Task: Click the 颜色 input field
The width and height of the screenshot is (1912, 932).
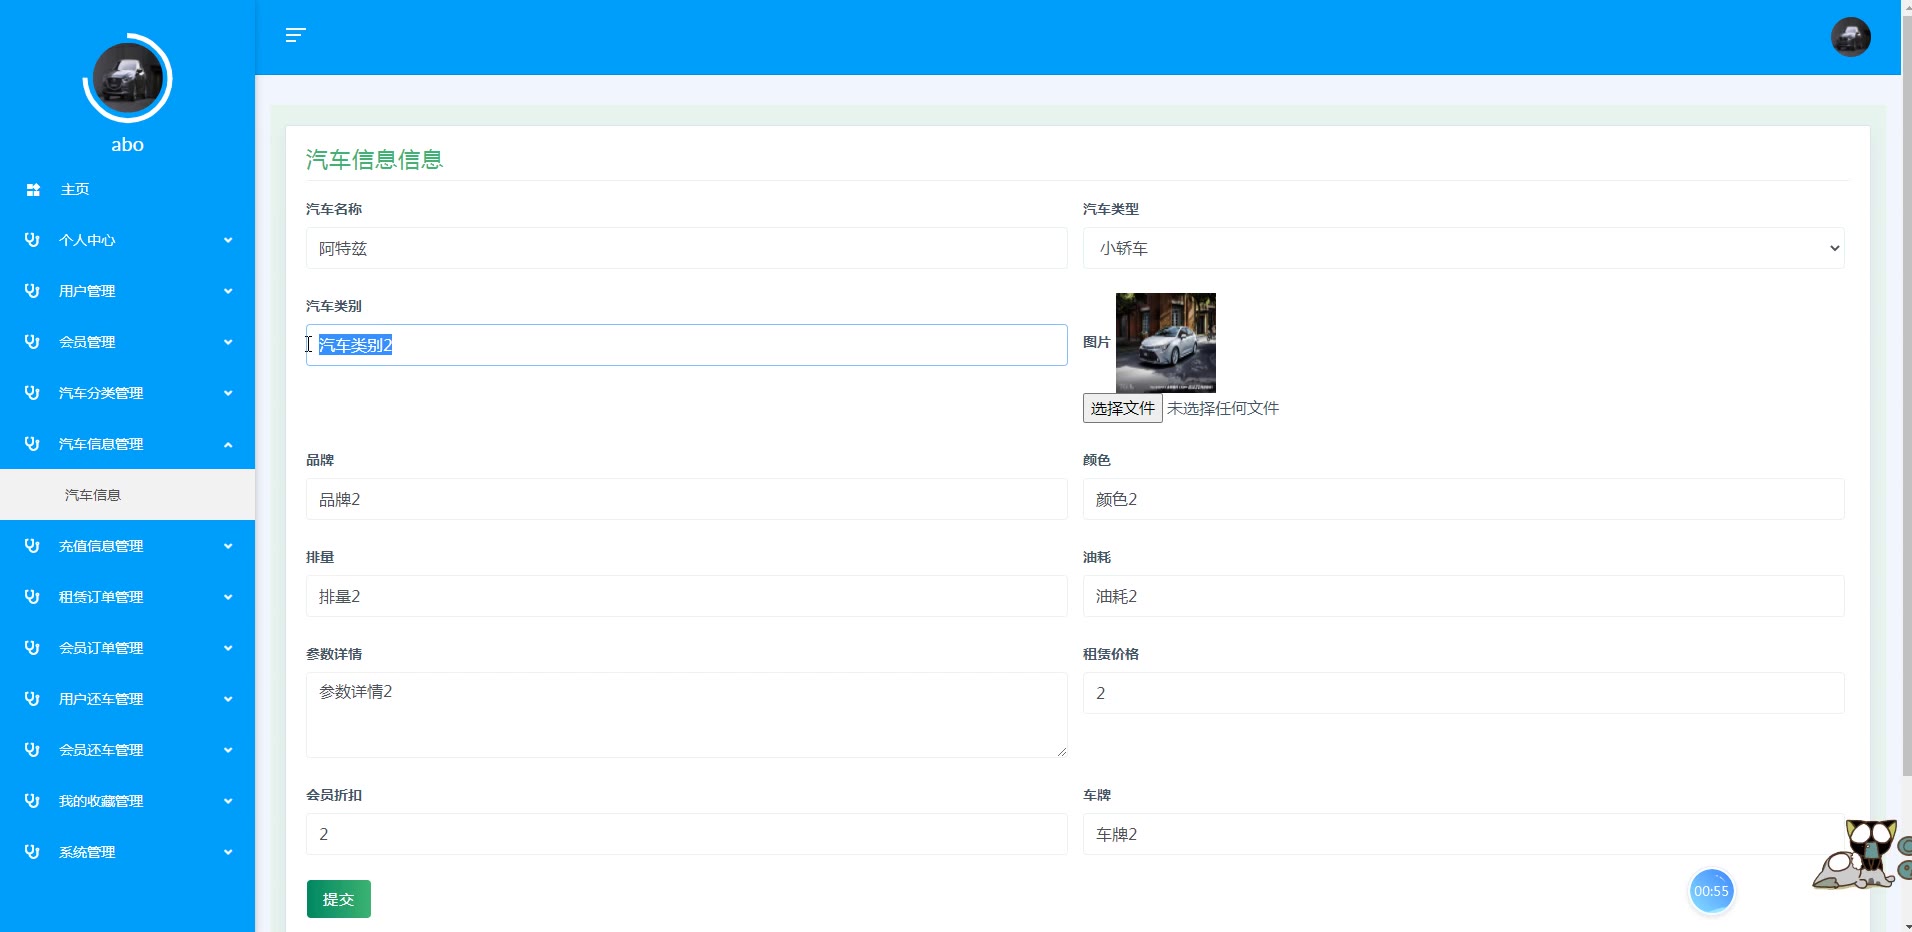Action: pos(1463,499)
